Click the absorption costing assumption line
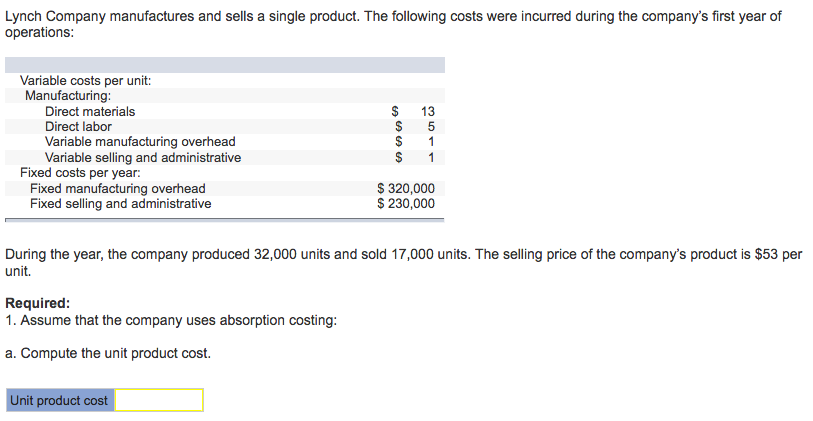Viewport: 813px width, 421px height. 171,320
